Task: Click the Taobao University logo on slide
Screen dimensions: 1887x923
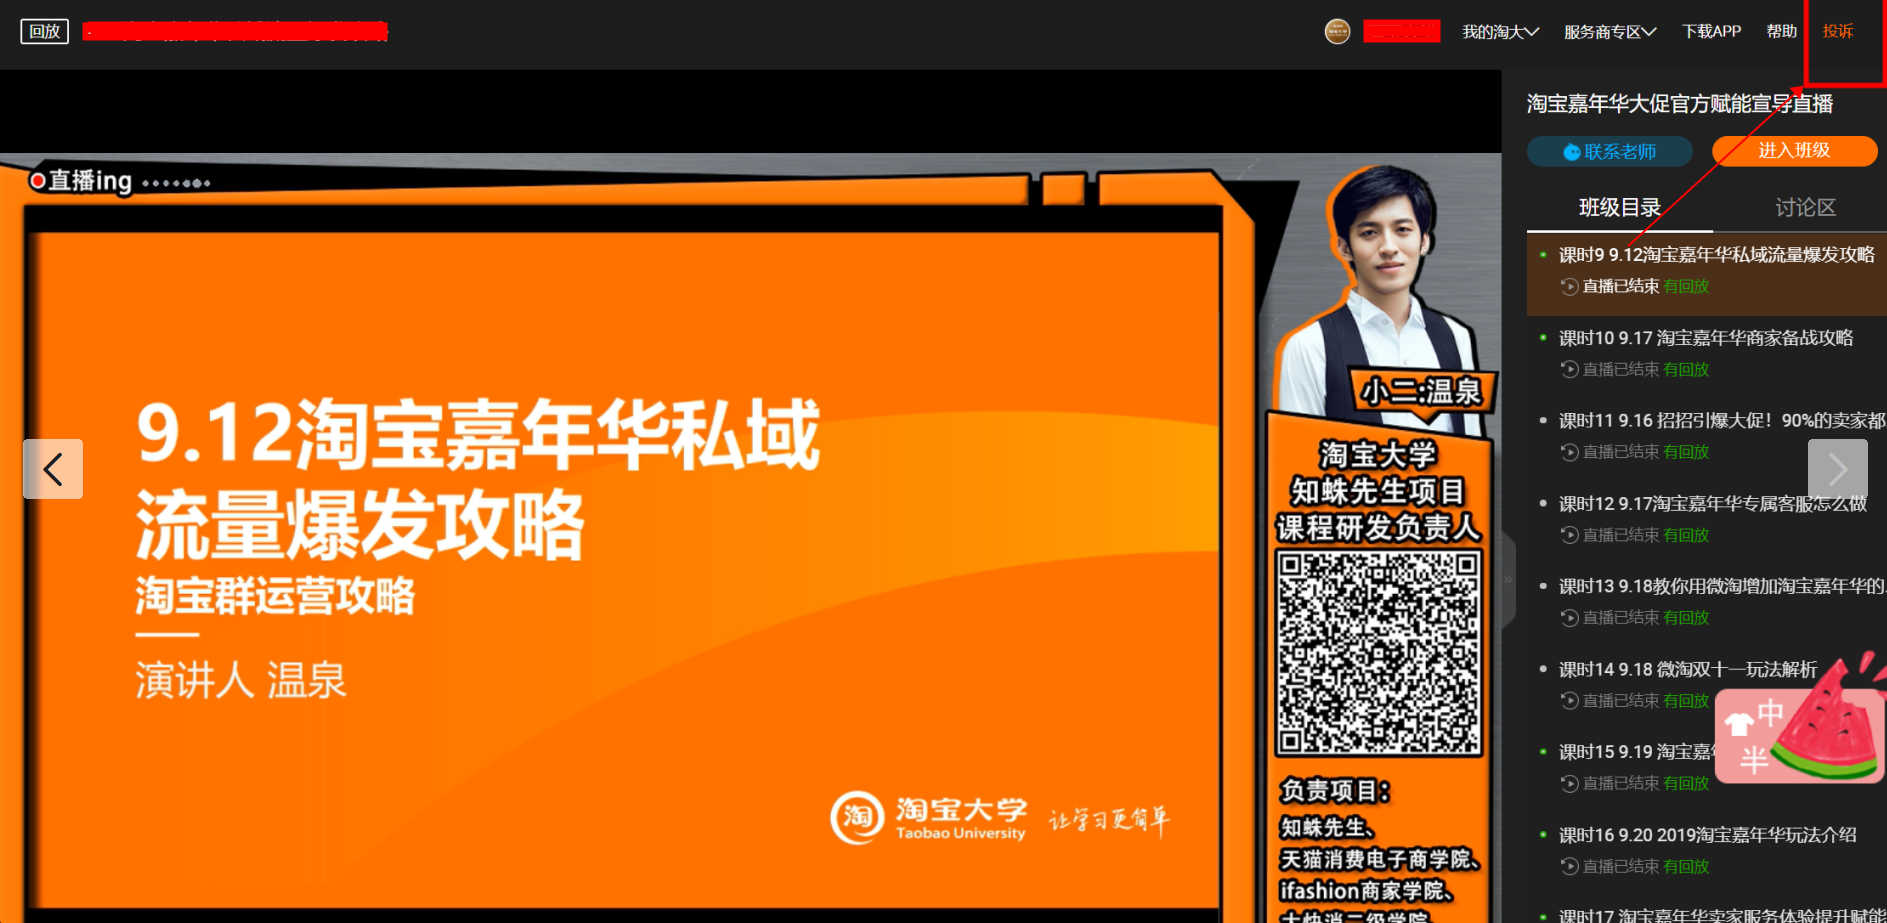Action: (x=928, y=818)
